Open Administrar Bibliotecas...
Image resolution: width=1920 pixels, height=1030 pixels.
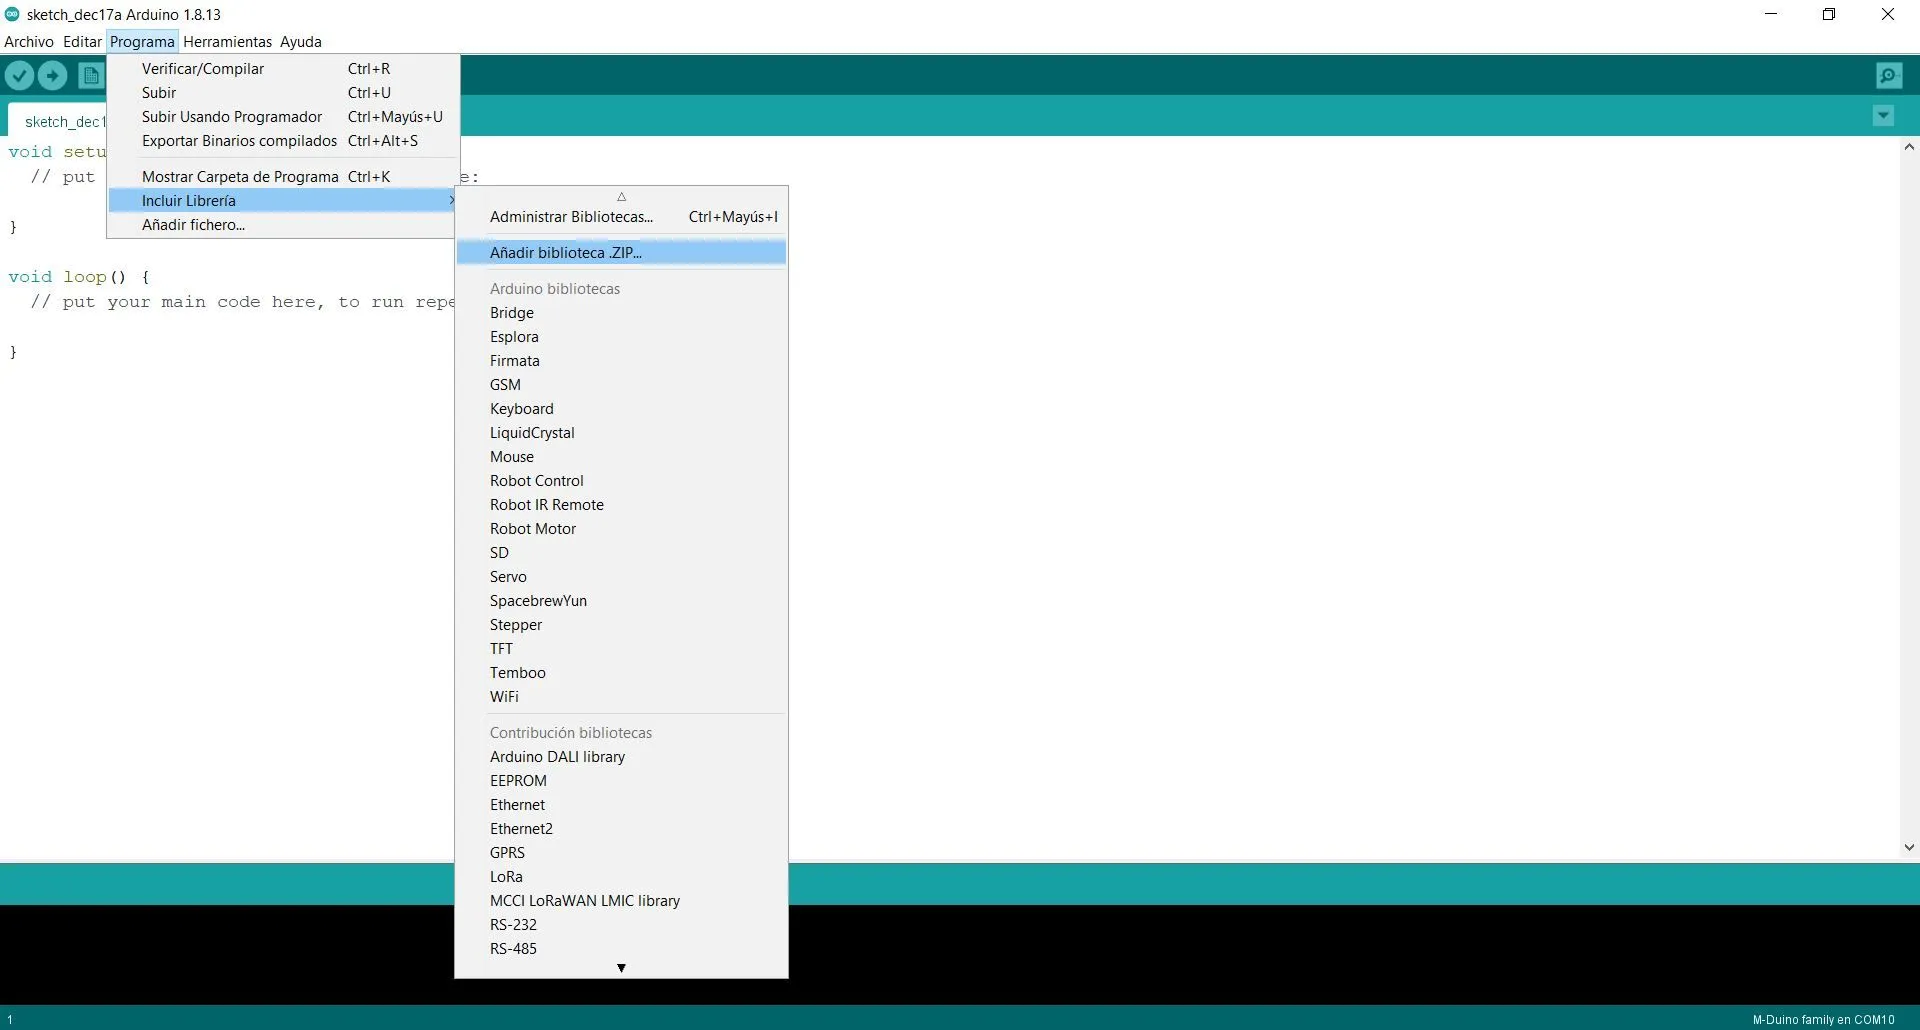coord(621,217)
